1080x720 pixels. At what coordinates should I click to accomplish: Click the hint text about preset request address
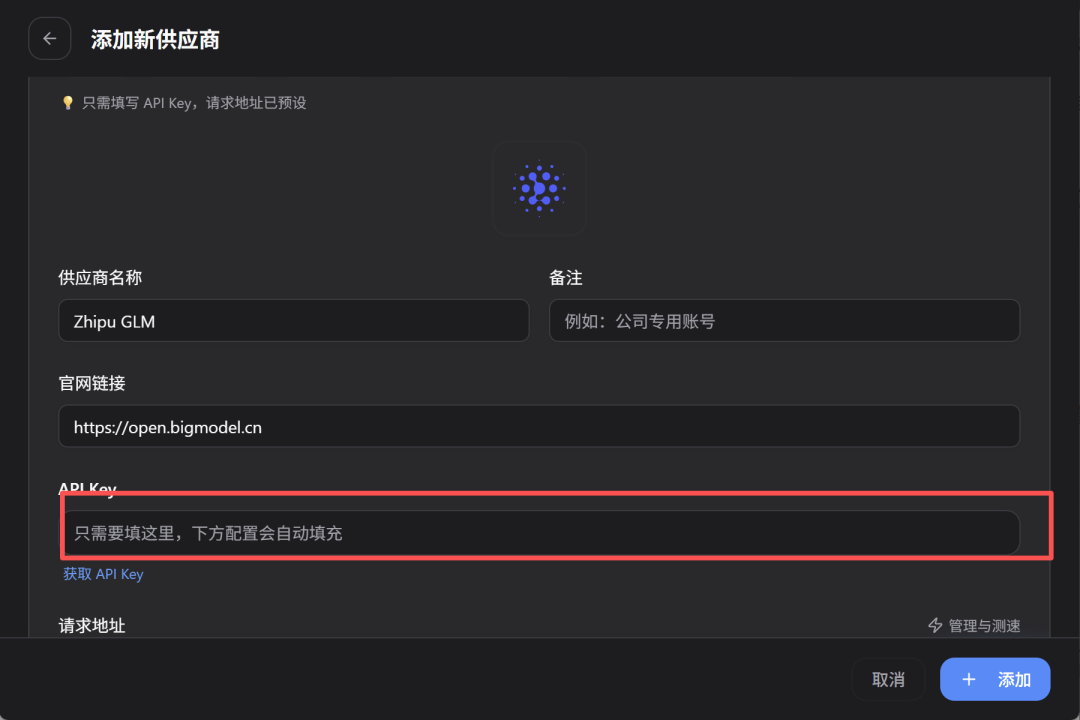point(194,102)
